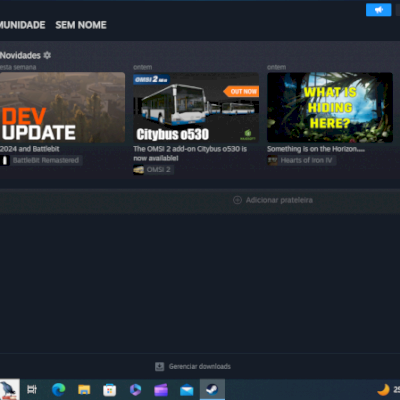This screenshot has height=400, width=400.
Task: Launch Microsoft Edge from the taskbar
Action: [59, 389]
